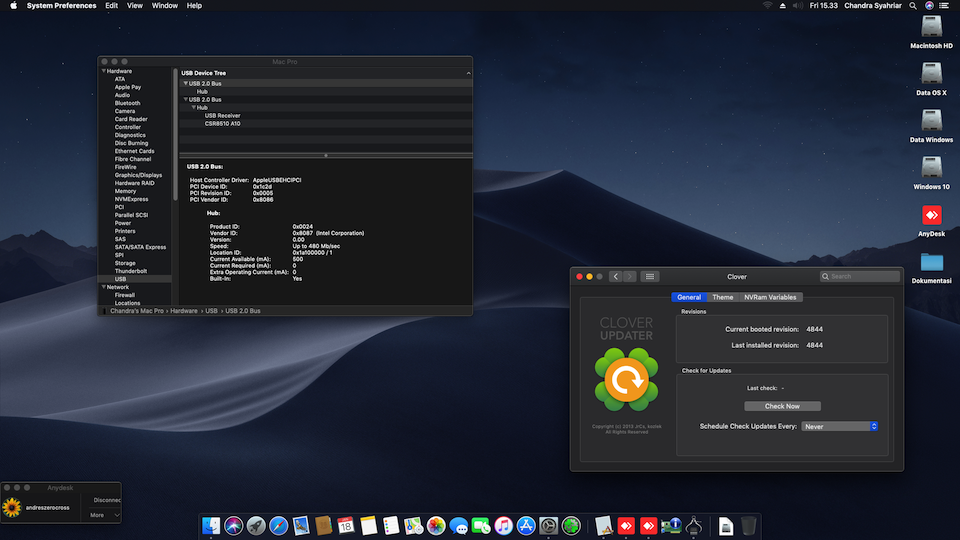Collapse the Hub containing USB Receiver
Image resolution: width=960 pixels, height=540 pixels.
[193, 107]
